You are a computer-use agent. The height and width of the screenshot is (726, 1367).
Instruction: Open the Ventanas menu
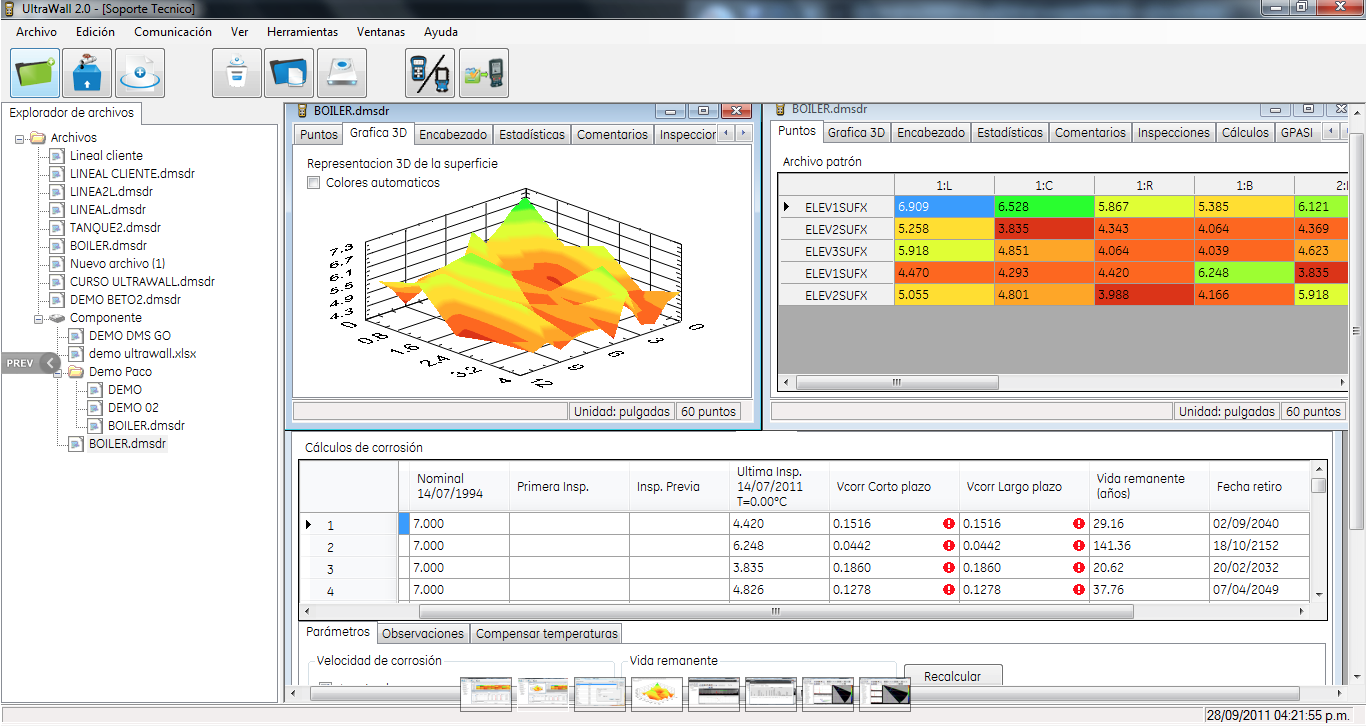(381, 32)
